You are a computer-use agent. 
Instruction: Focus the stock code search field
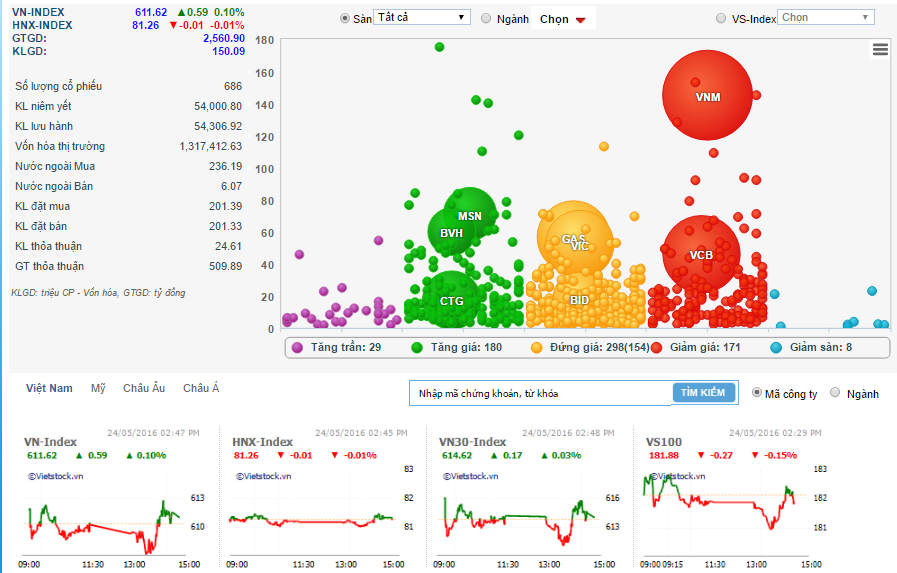pos(541,393)
